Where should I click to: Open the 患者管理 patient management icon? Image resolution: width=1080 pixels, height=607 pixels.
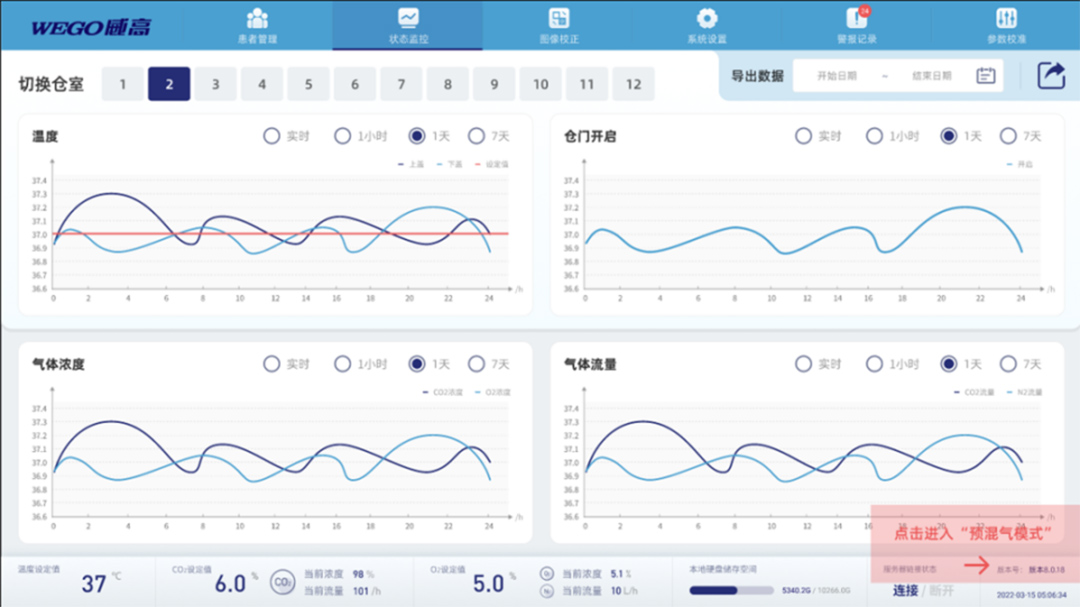coord(257,19)
